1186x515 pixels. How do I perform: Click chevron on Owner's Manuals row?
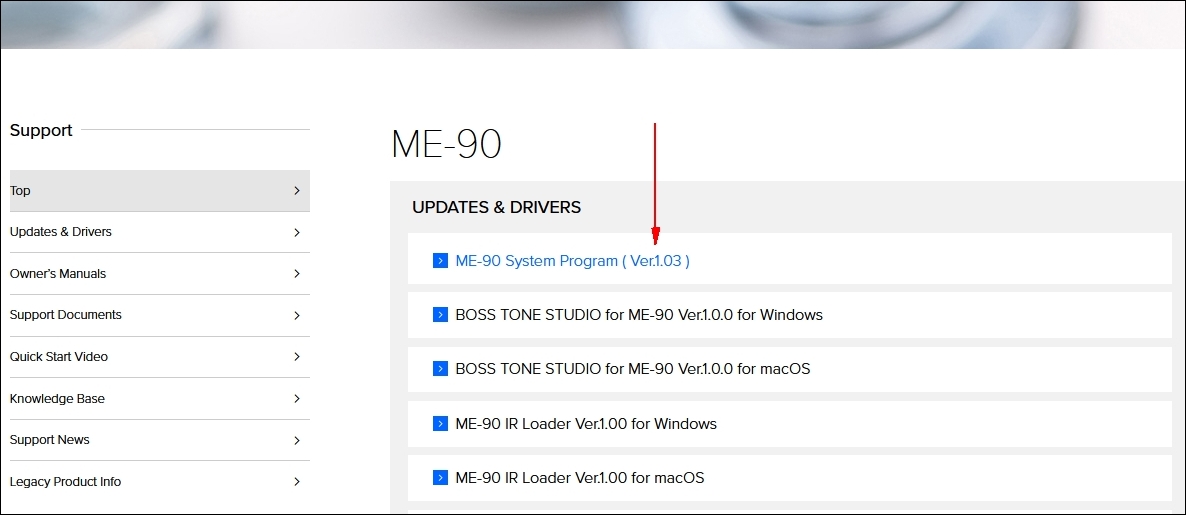(297, 274)
